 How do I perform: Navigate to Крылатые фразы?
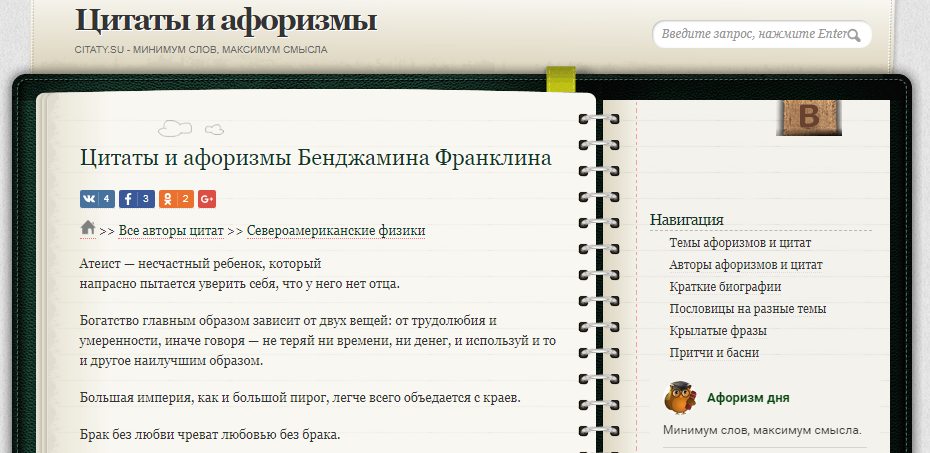pyautogui.click(x=717, y=331)
